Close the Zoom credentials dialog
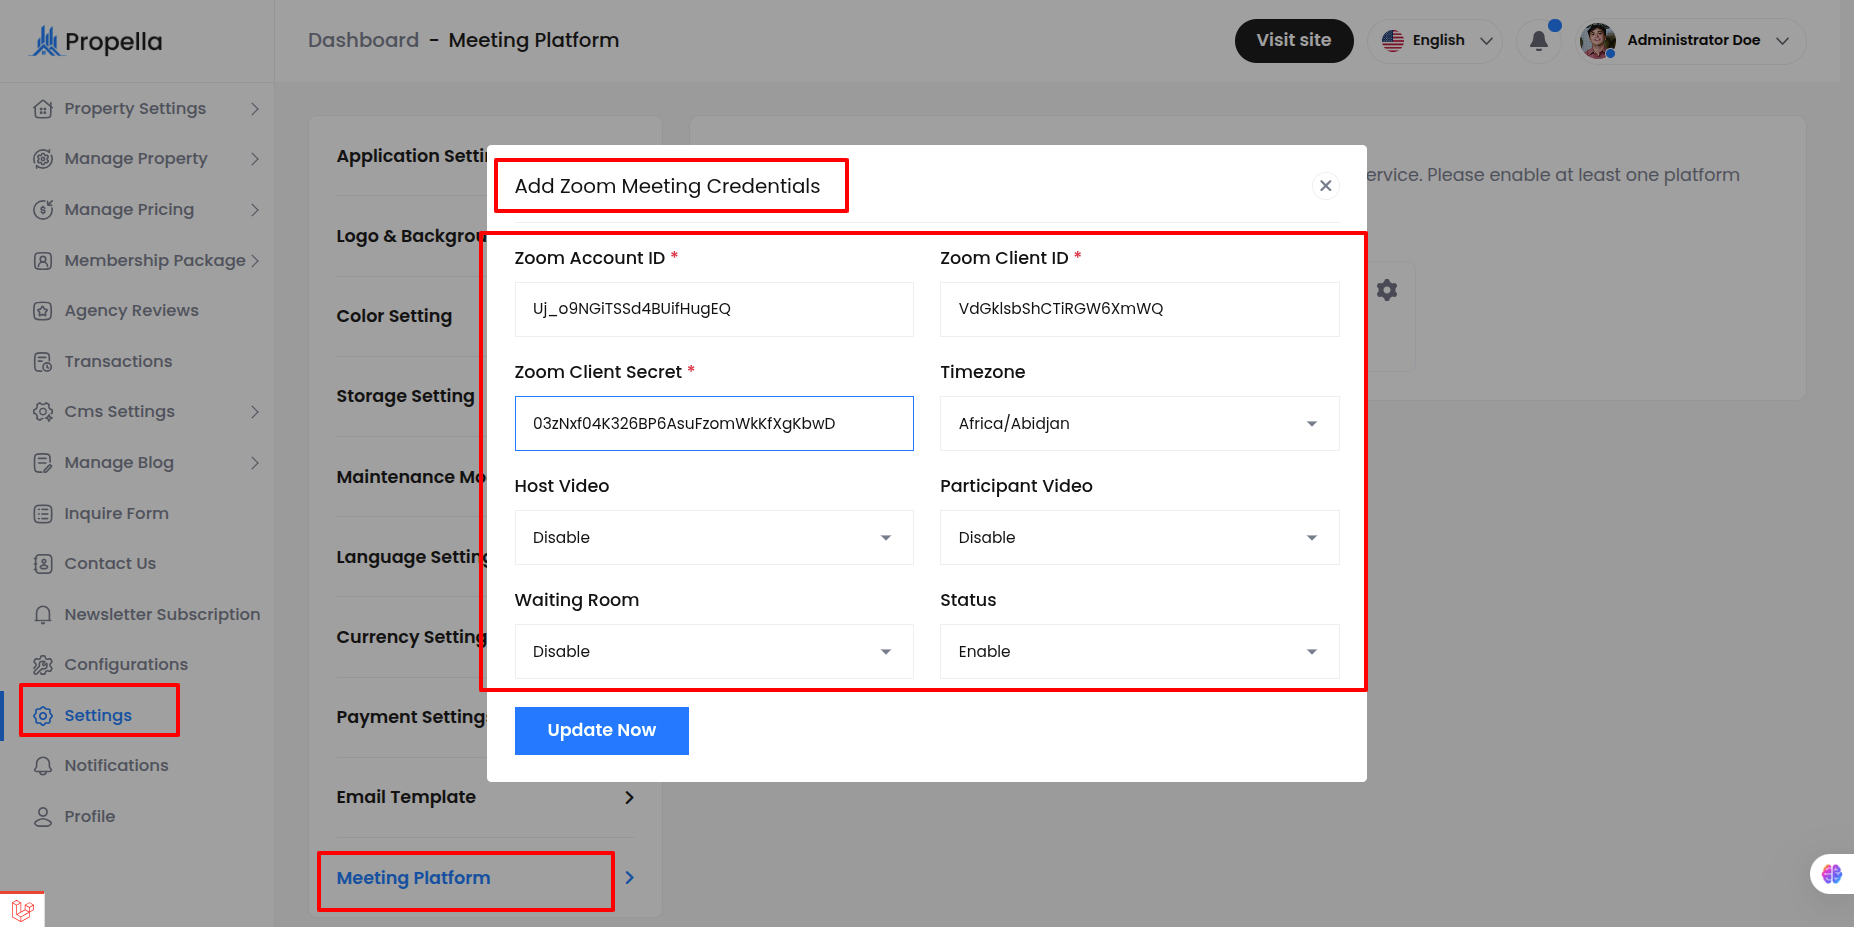 coord(1326,186)
